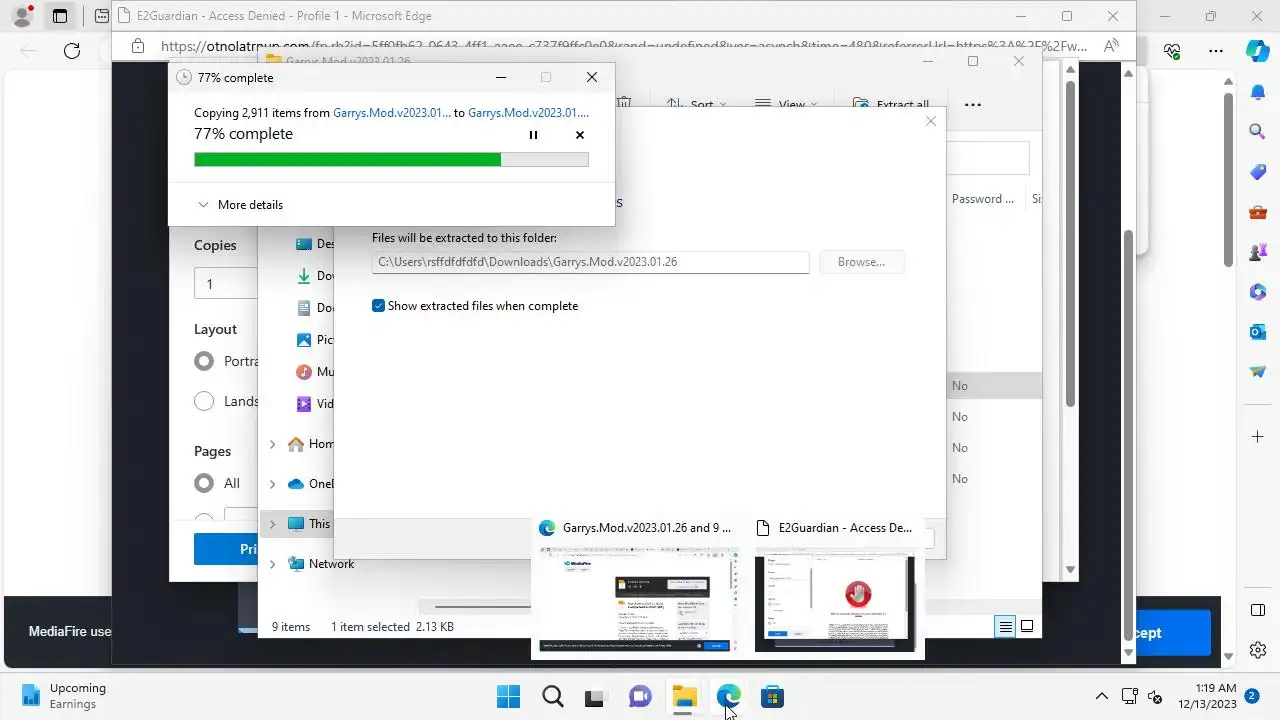Screen dimensions: 1280x720
Task: Open Upcoming Earnings widget
Action: tap(62, 696)
